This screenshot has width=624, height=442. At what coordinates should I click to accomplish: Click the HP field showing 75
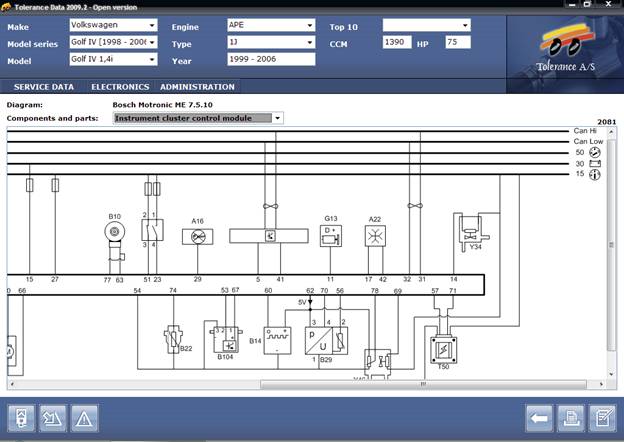(458, 42)
